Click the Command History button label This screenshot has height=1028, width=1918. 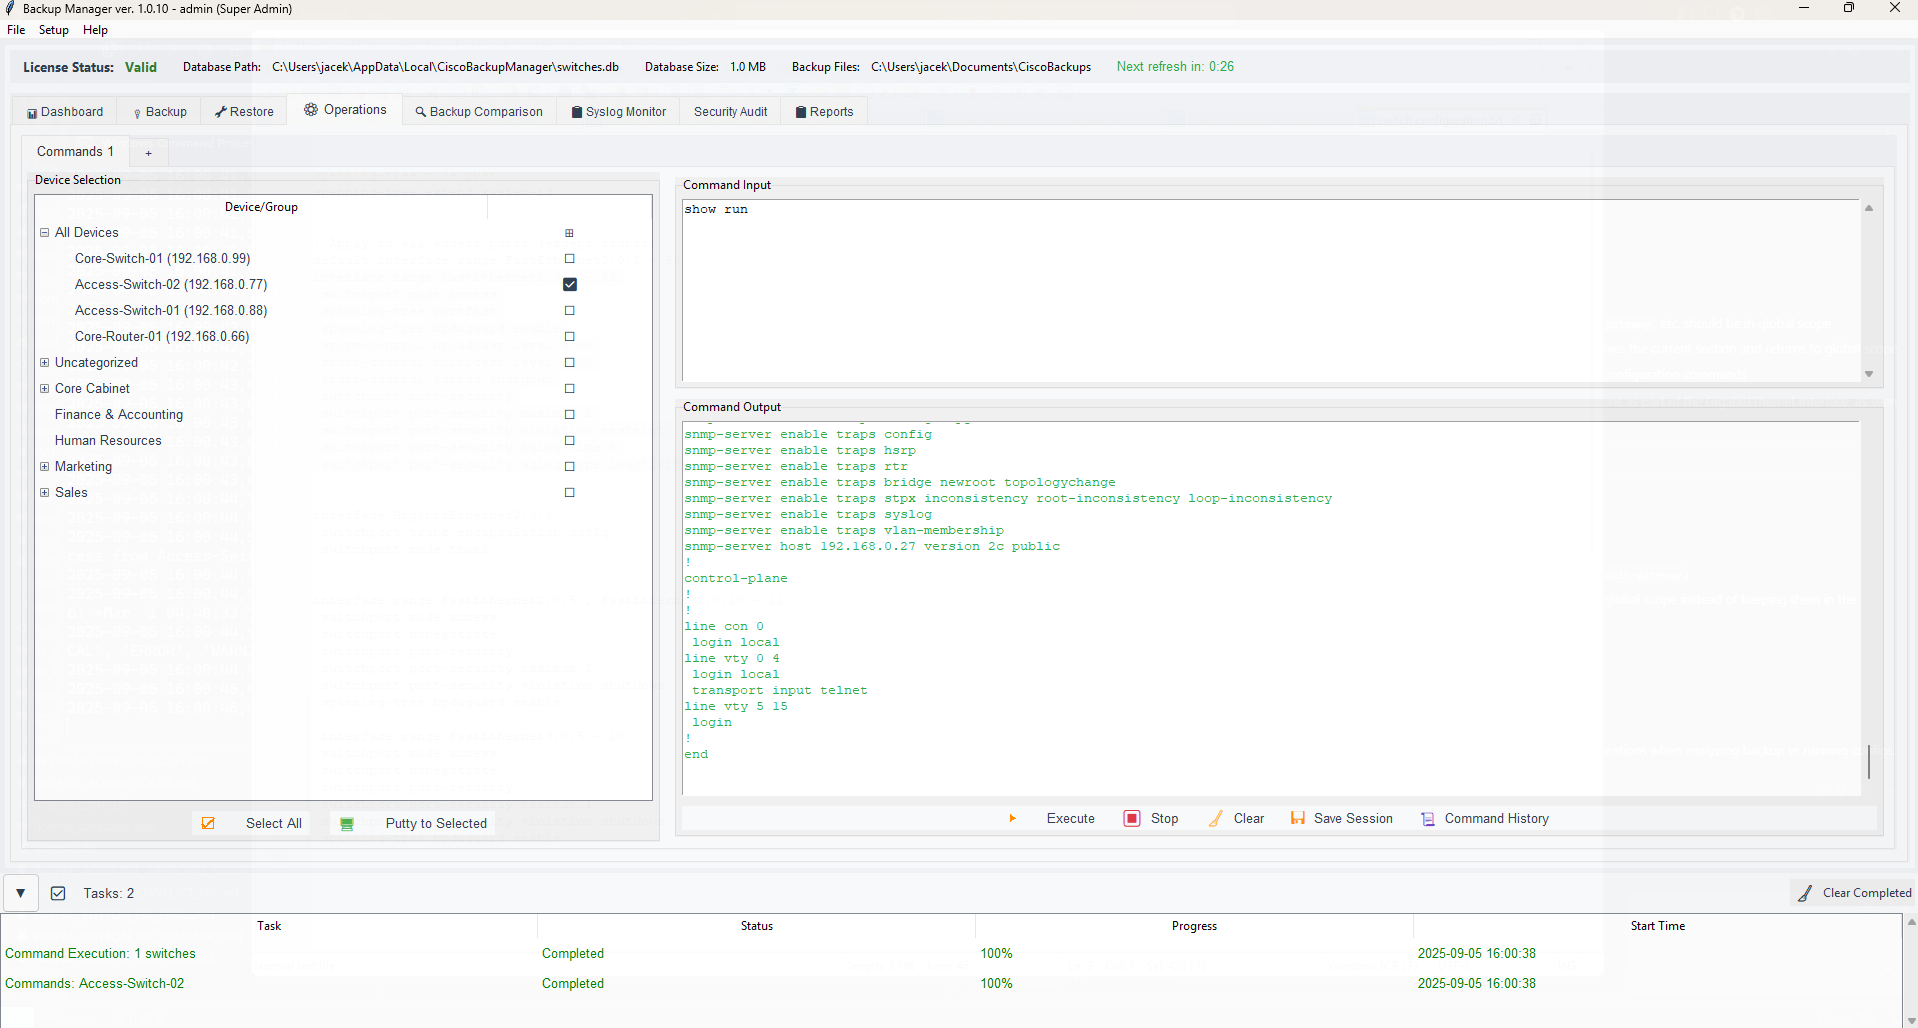click(1496, 818)
